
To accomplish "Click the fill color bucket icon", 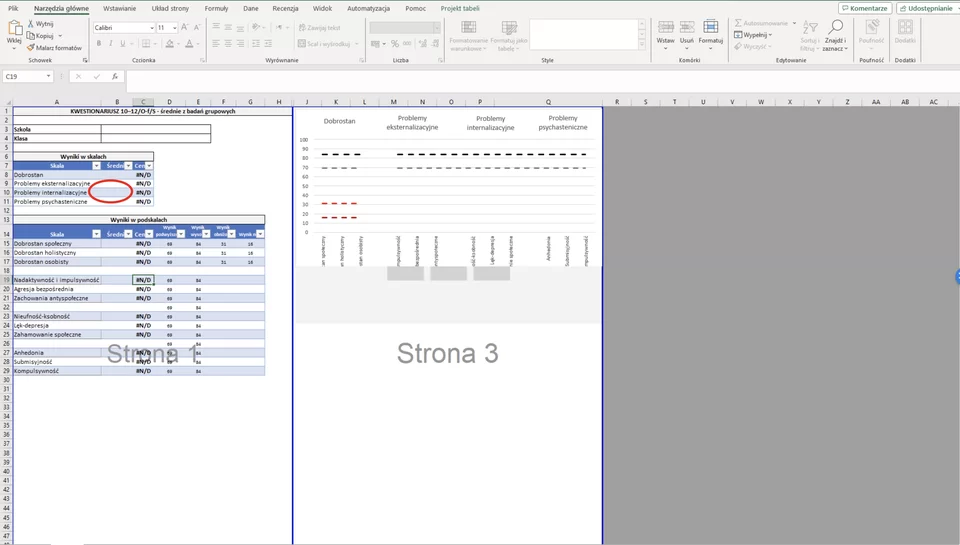I will click(170, 43).
